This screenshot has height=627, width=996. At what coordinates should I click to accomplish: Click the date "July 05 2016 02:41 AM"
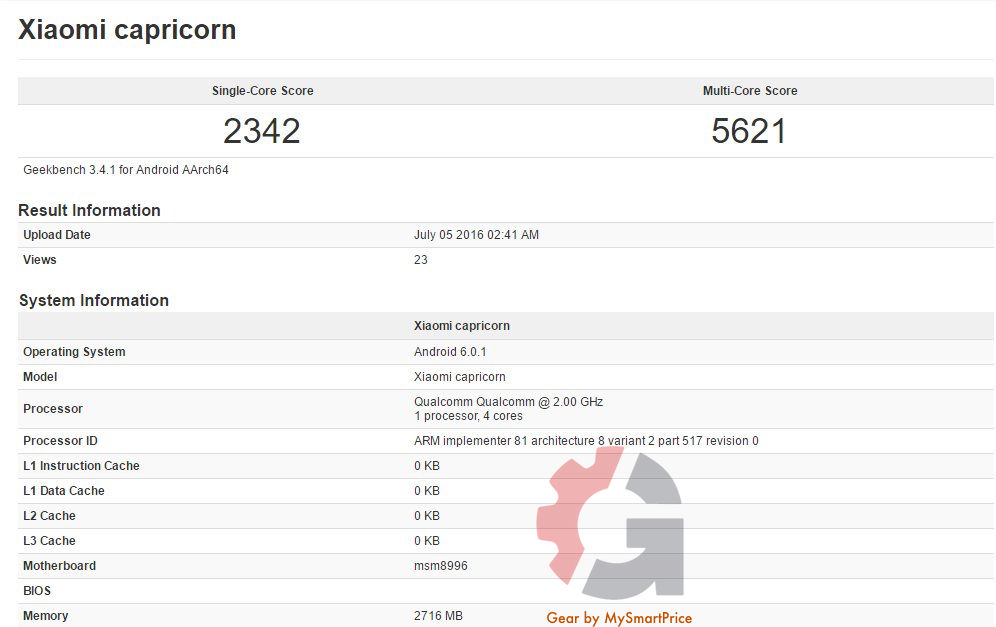coord(476,234)
